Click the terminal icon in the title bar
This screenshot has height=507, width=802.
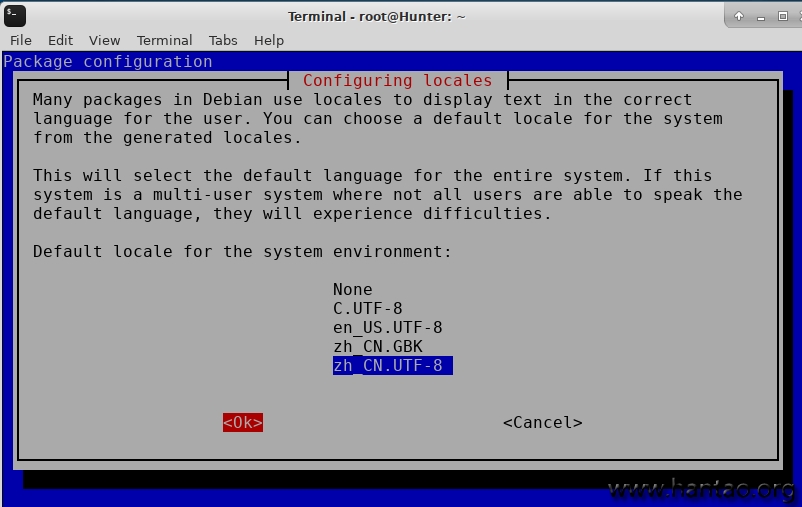(16, 15)
